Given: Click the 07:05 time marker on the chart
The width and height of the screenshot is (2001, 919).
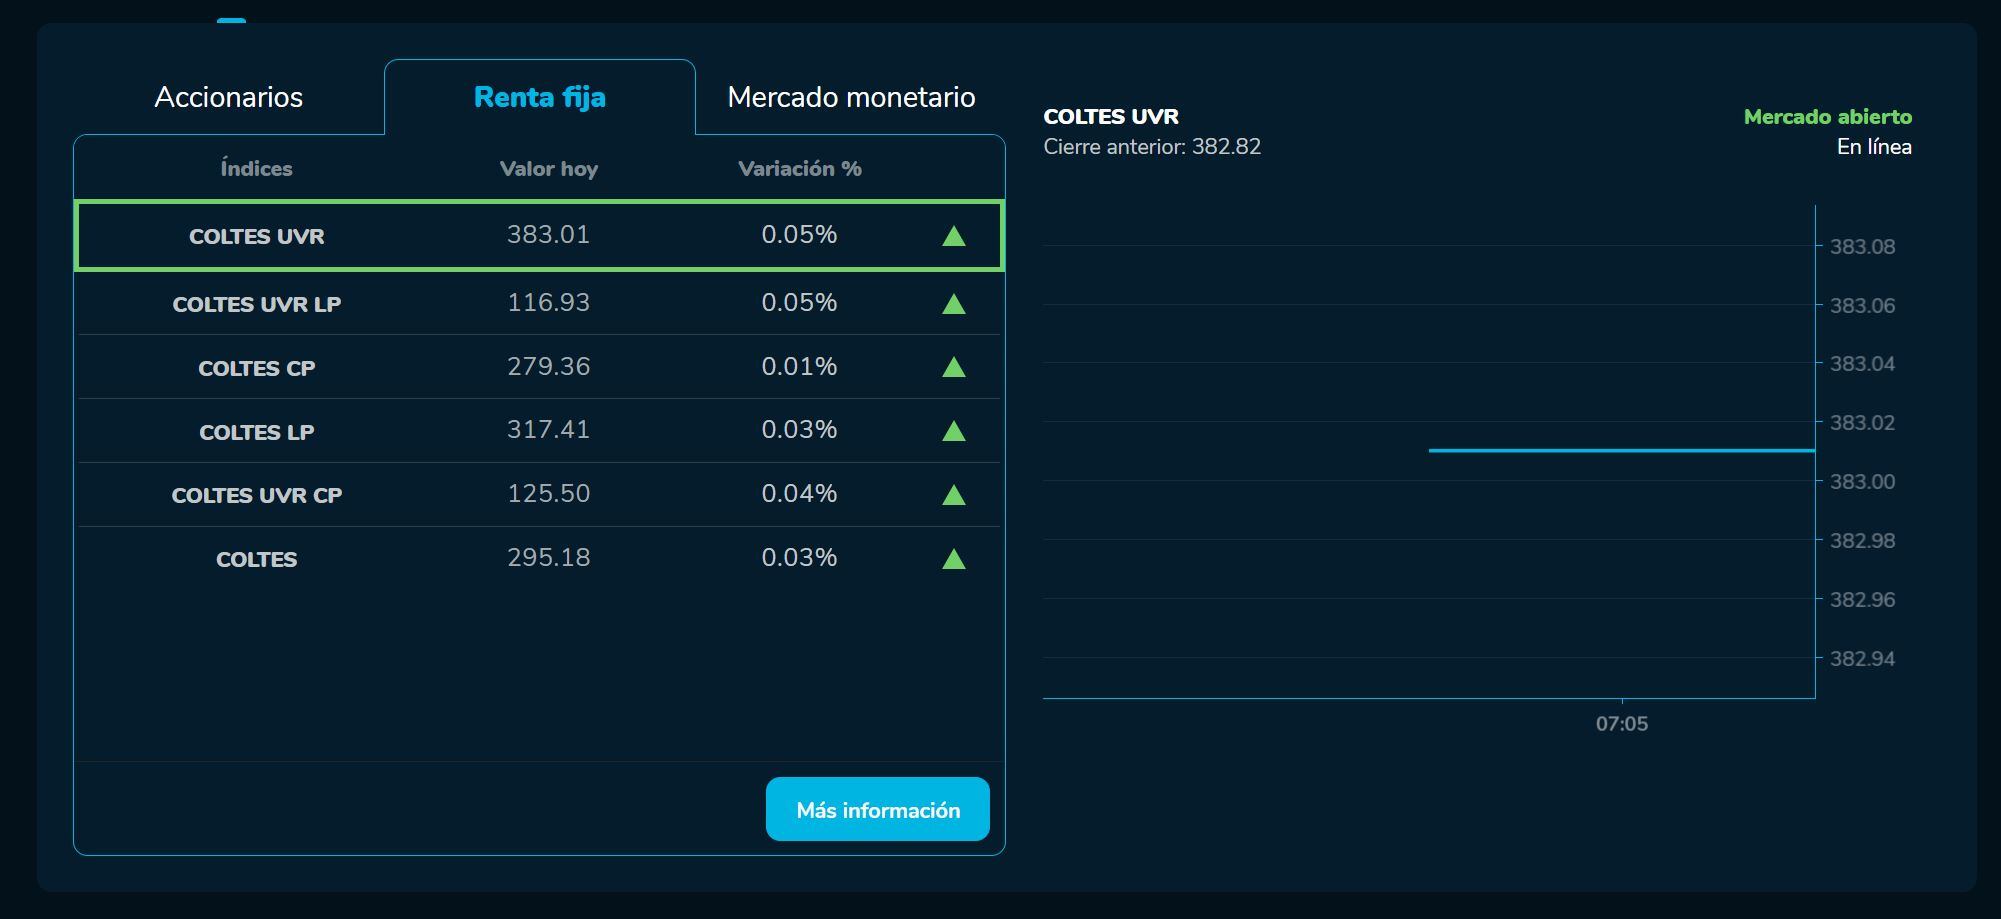Looking at the screenshot, I should tap(1621, 723).
